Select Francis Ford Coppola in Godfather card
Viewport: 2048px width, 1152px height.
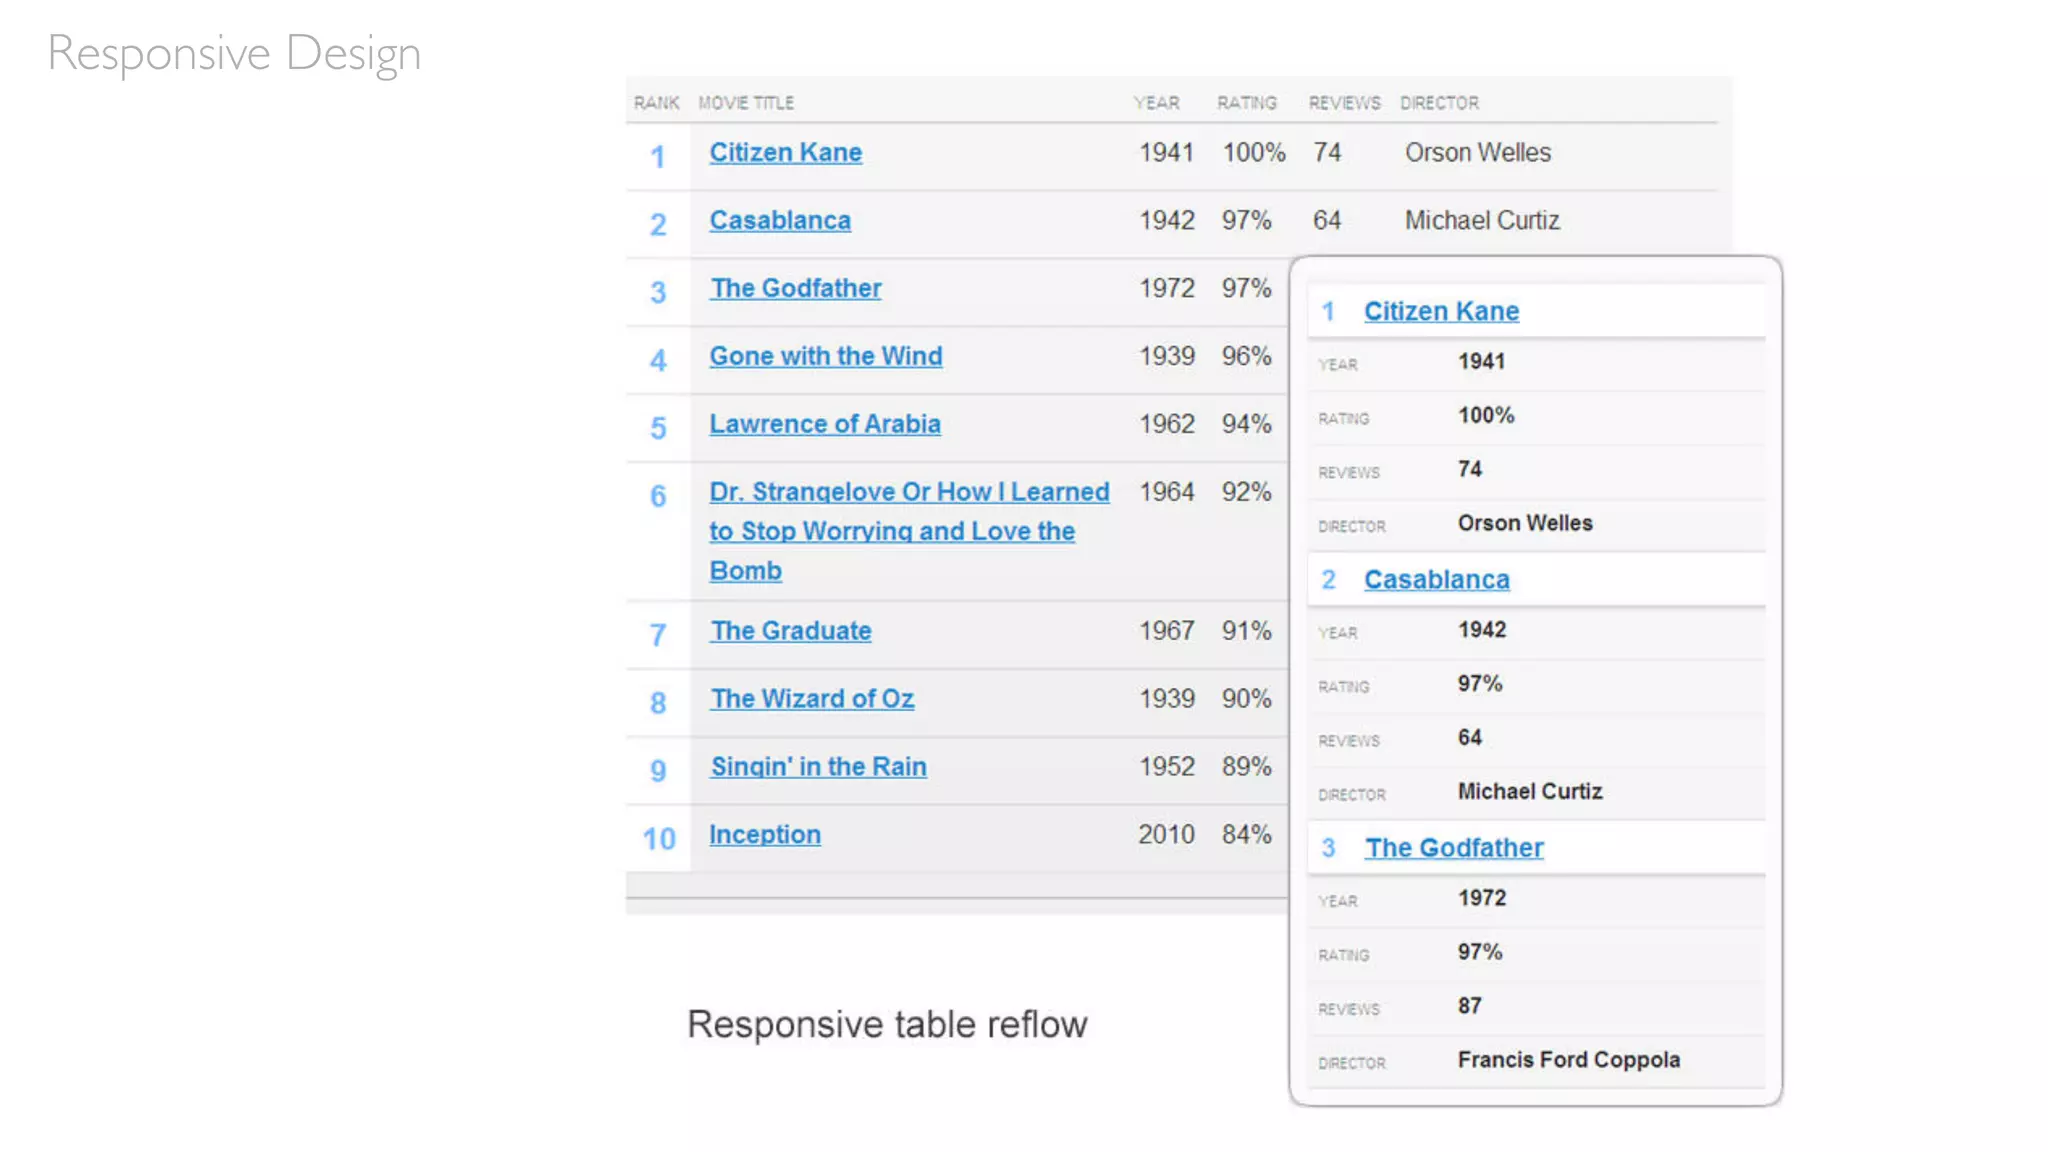tap(1569, 1060)
